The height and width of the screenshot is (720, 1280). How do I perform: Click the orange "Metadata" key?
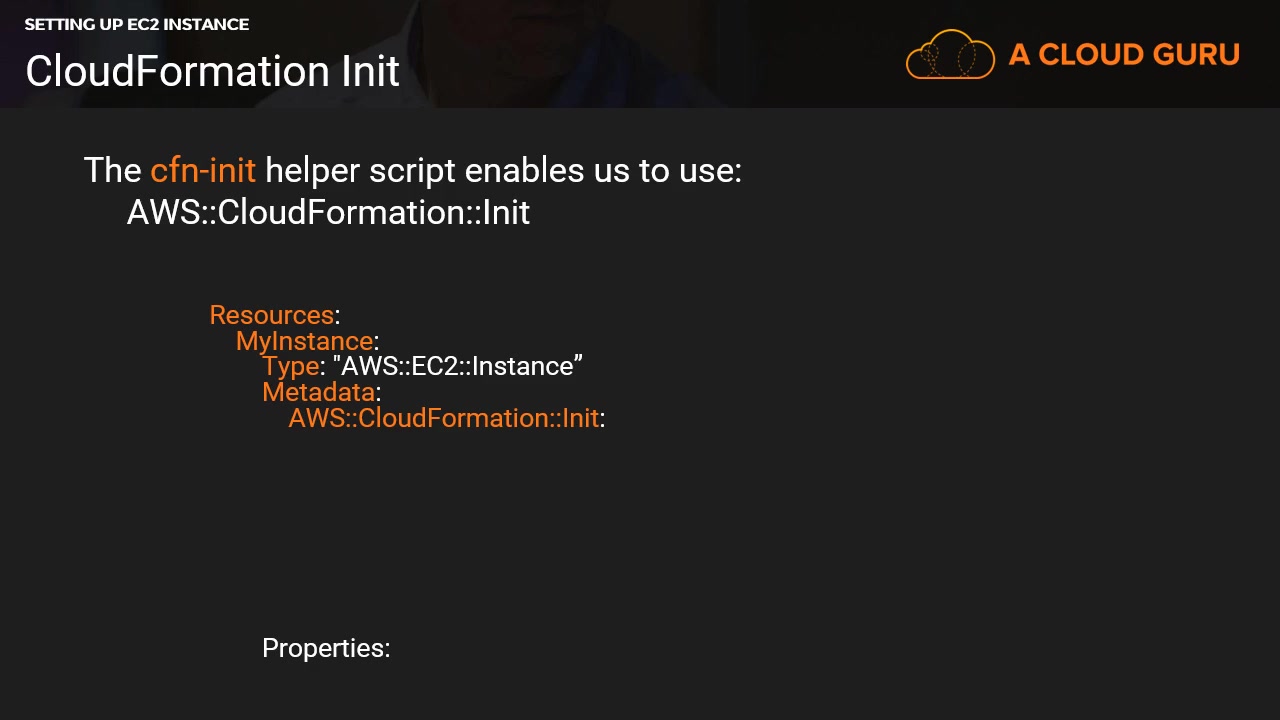318,392
